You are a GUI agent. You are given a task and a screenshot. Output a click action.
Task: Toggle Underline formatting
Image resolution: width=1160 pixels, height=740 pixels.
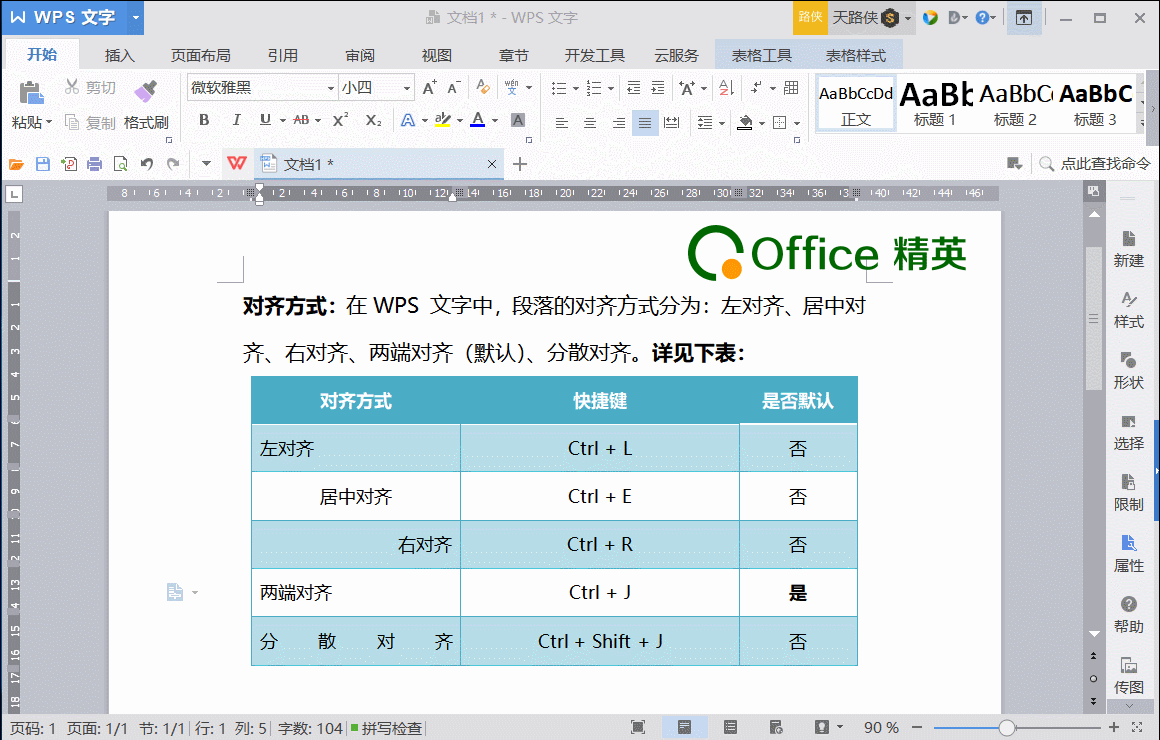[265, 120]
